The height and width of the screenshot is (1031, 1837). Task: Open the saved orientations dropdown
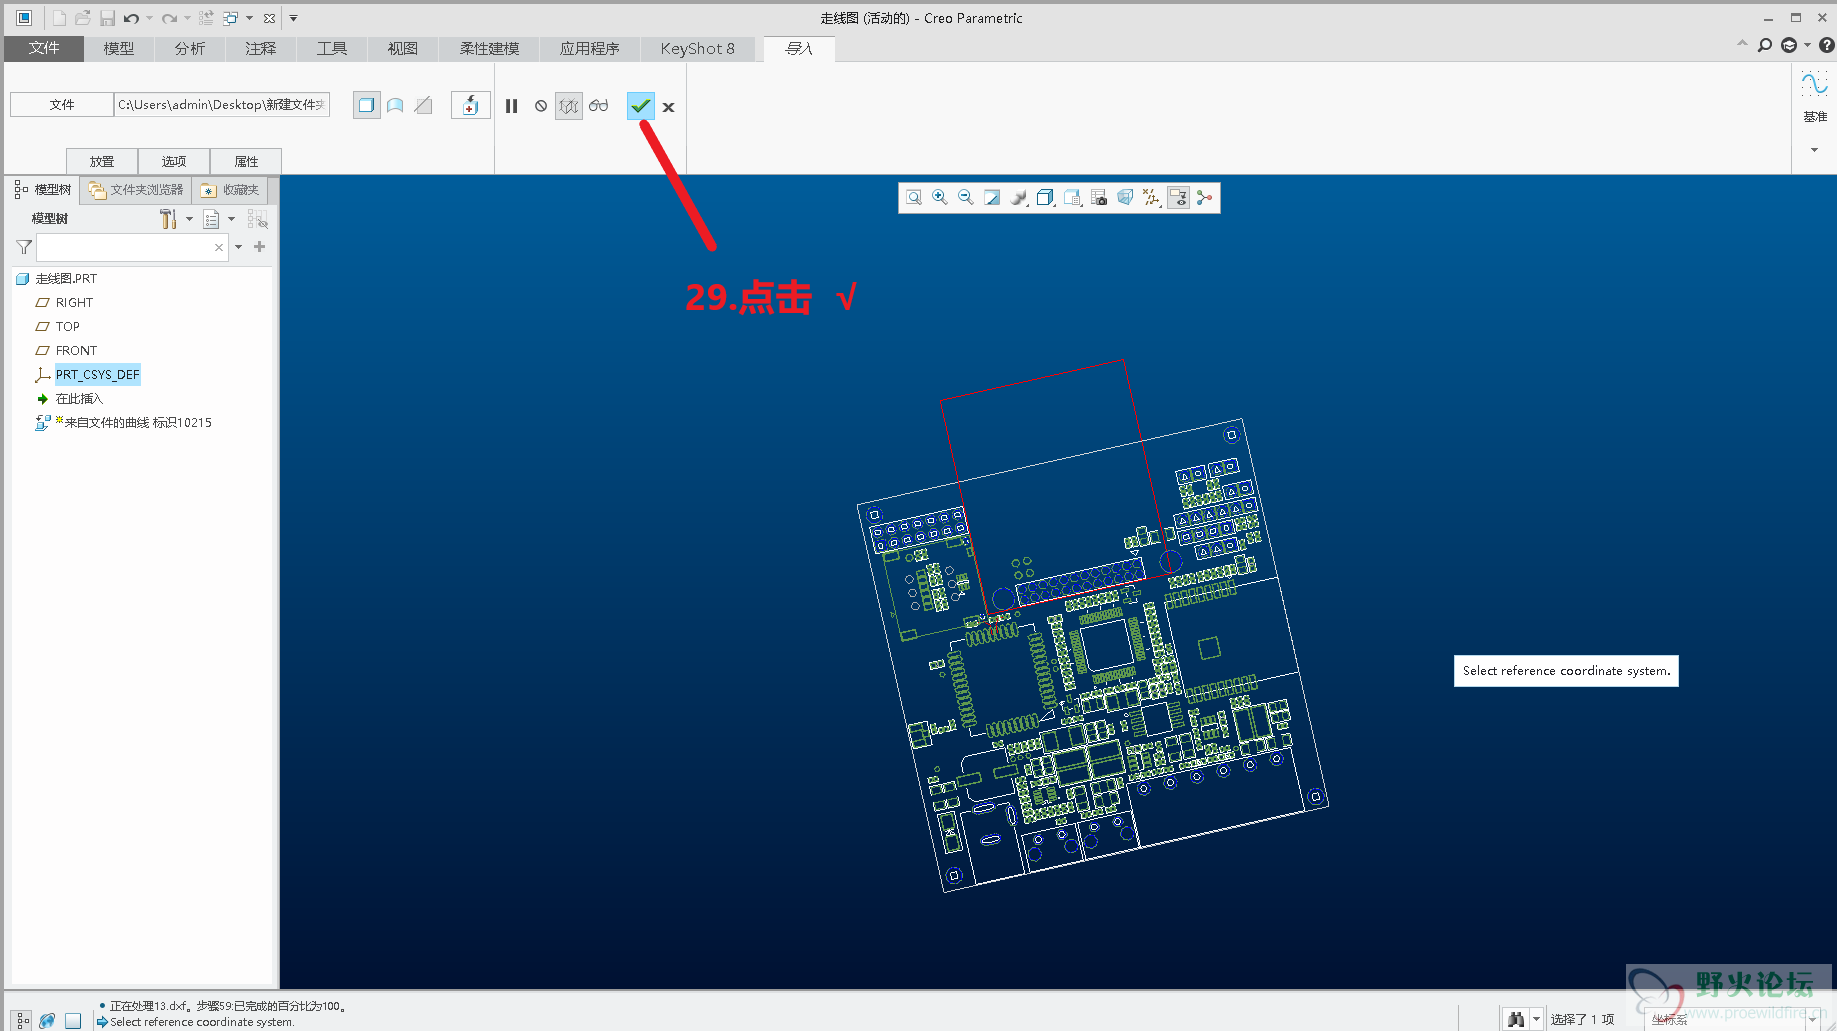coord(1045,198)
